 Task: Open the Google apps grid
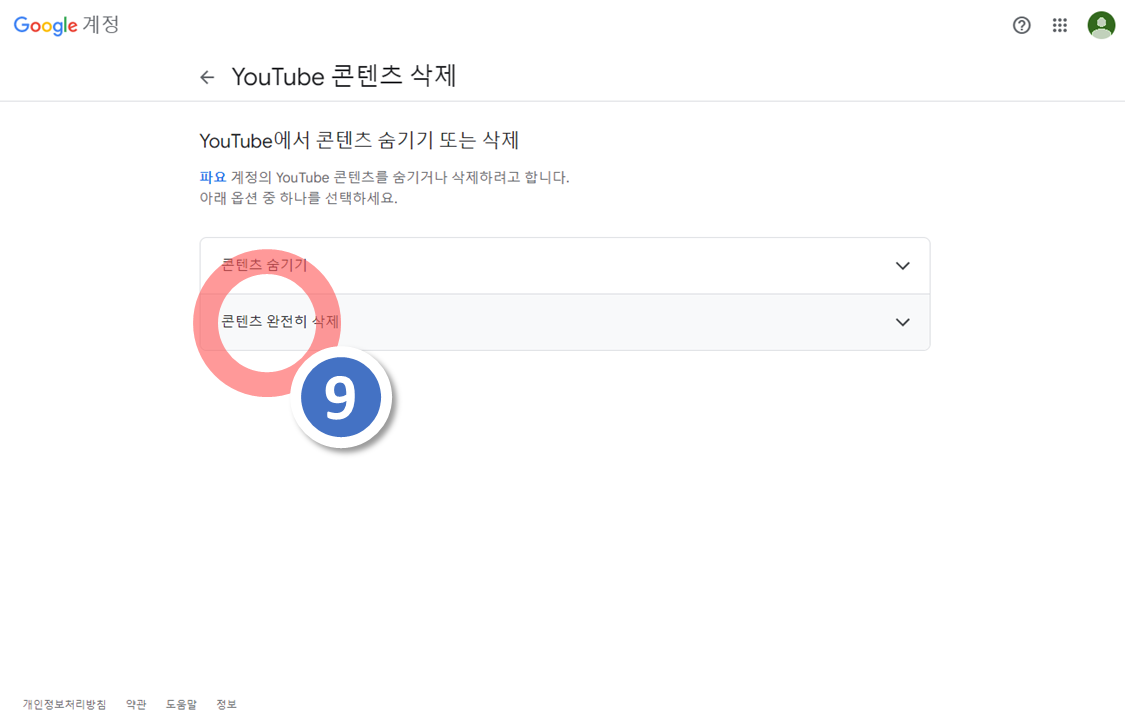[x=1060, y=26]
